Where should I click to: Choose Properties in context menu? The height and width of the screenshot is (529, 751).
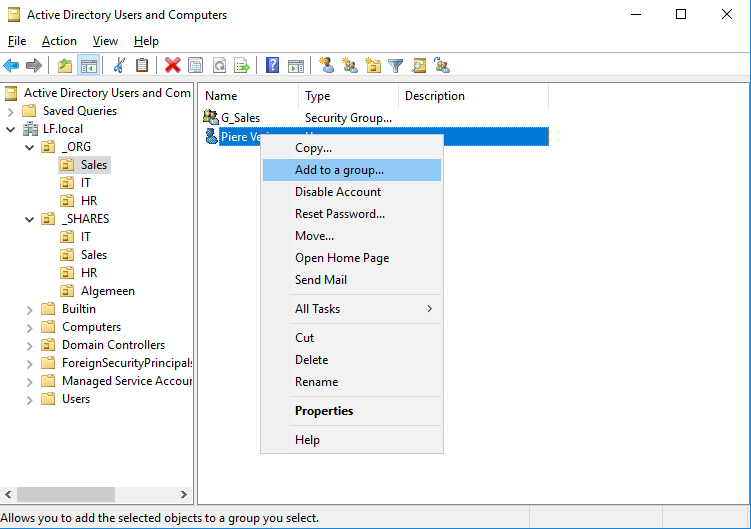(352, 411)
